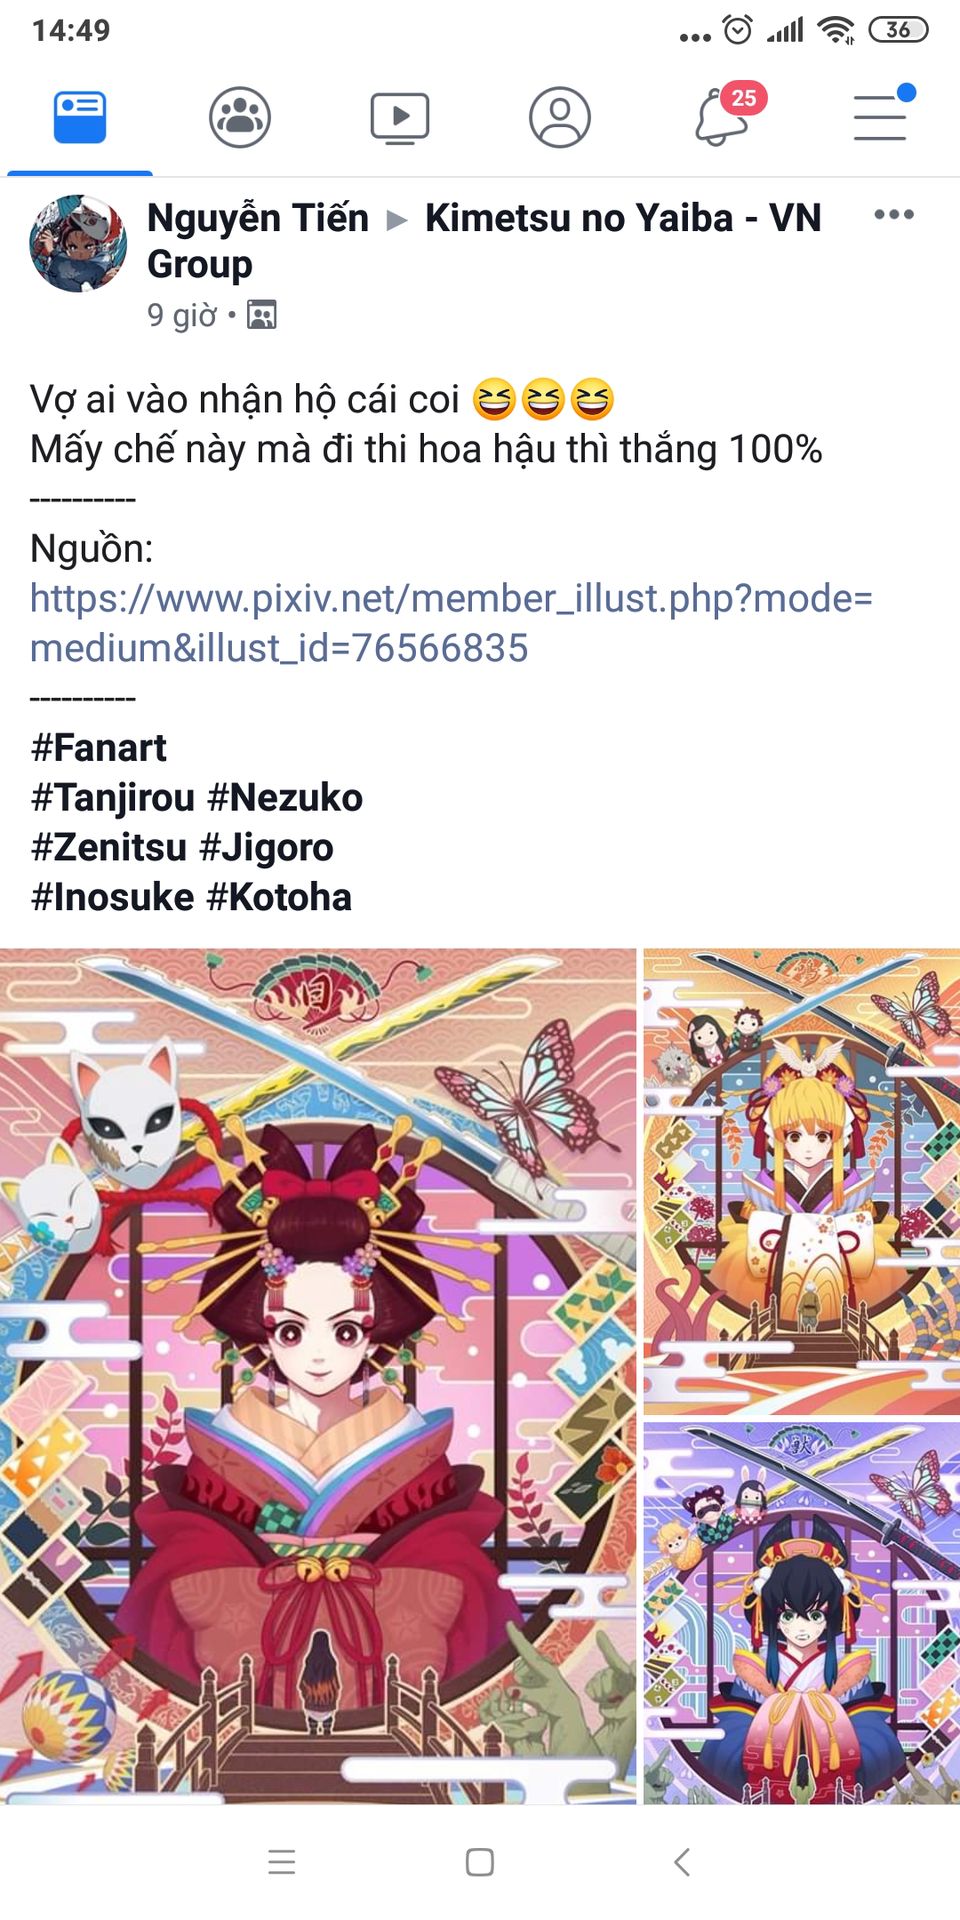This screenshot has width=960, height=1920.
Task: Tap the #Zenitsu hashtag
Action: point(109,848)
